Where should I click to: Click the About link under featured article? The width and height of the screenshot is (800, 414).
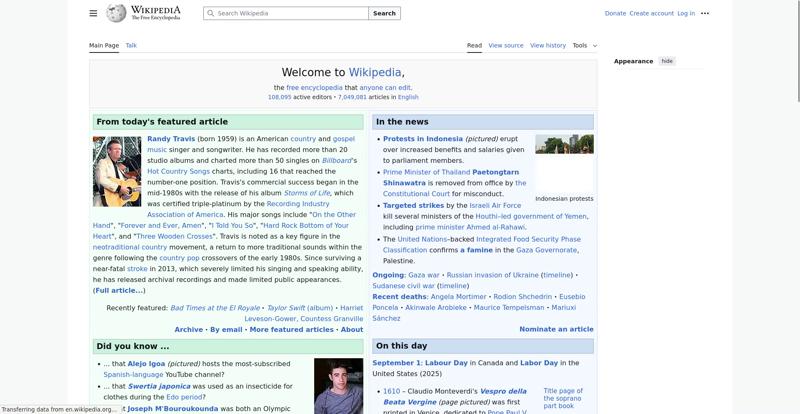(x=352, y=330)
